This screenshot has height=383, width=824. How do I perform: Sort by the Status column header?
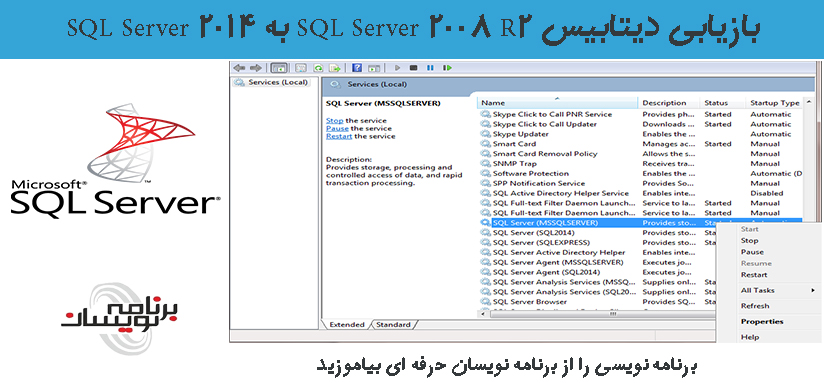click(x=722, y=103)
